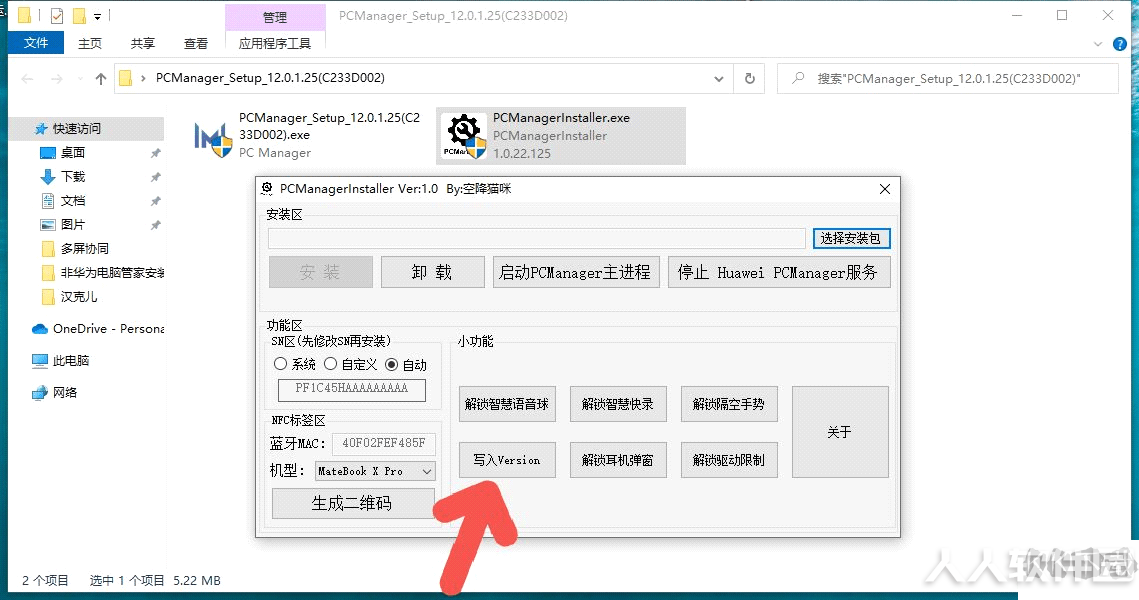Click the 解锁耳机弹窗 button

click(618, 460)
